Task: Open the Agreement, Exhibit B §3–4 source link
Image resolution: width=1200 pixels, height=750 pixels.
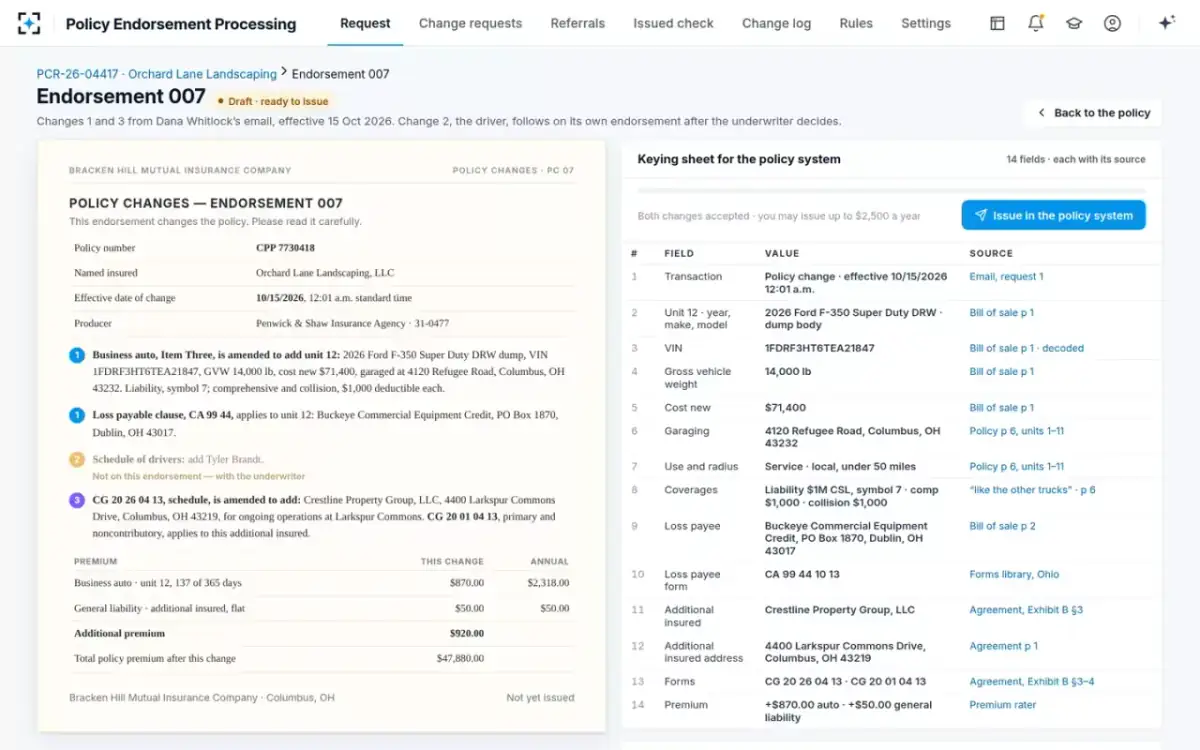Action: point(1031,682)
